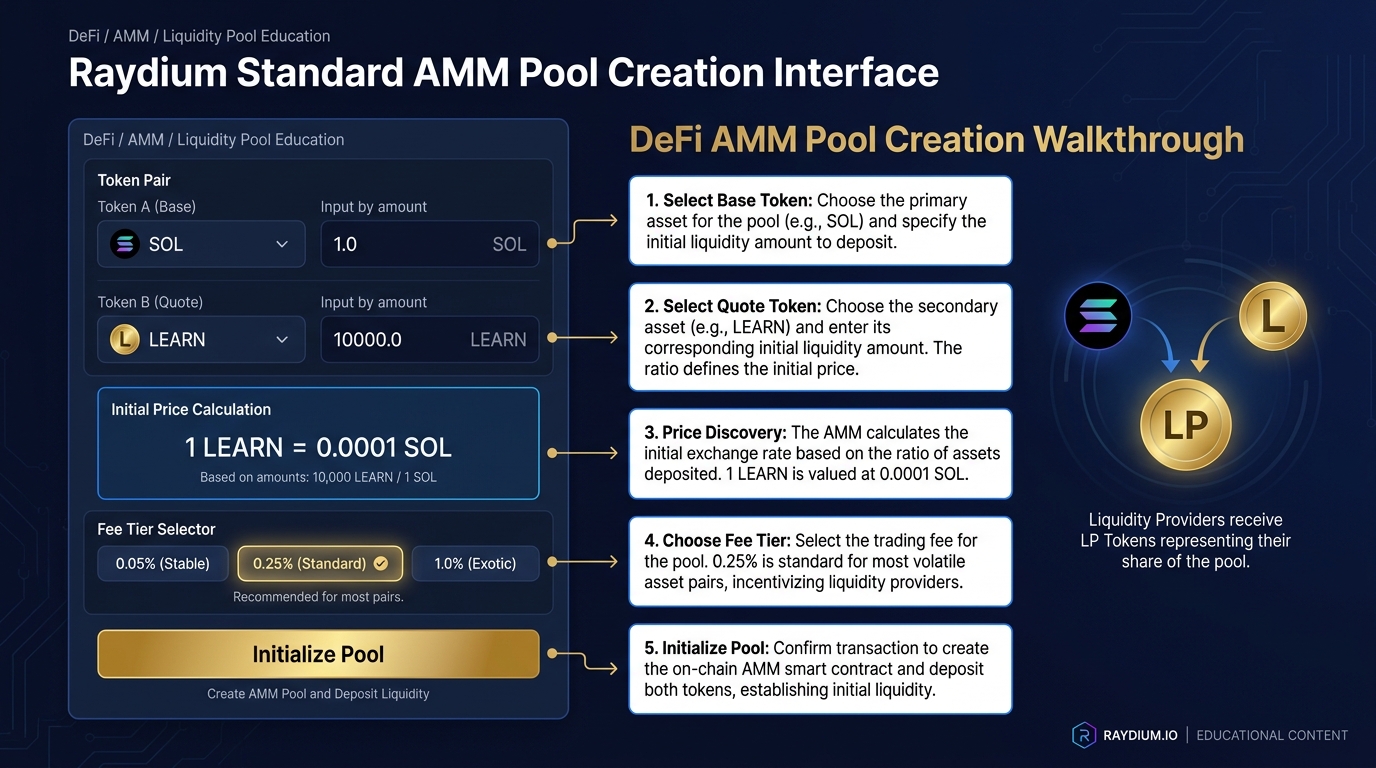Screen dimensions: 1376x768
Task: Click the 'Token A (Base)' label
Action: click(x=147, y=207)
